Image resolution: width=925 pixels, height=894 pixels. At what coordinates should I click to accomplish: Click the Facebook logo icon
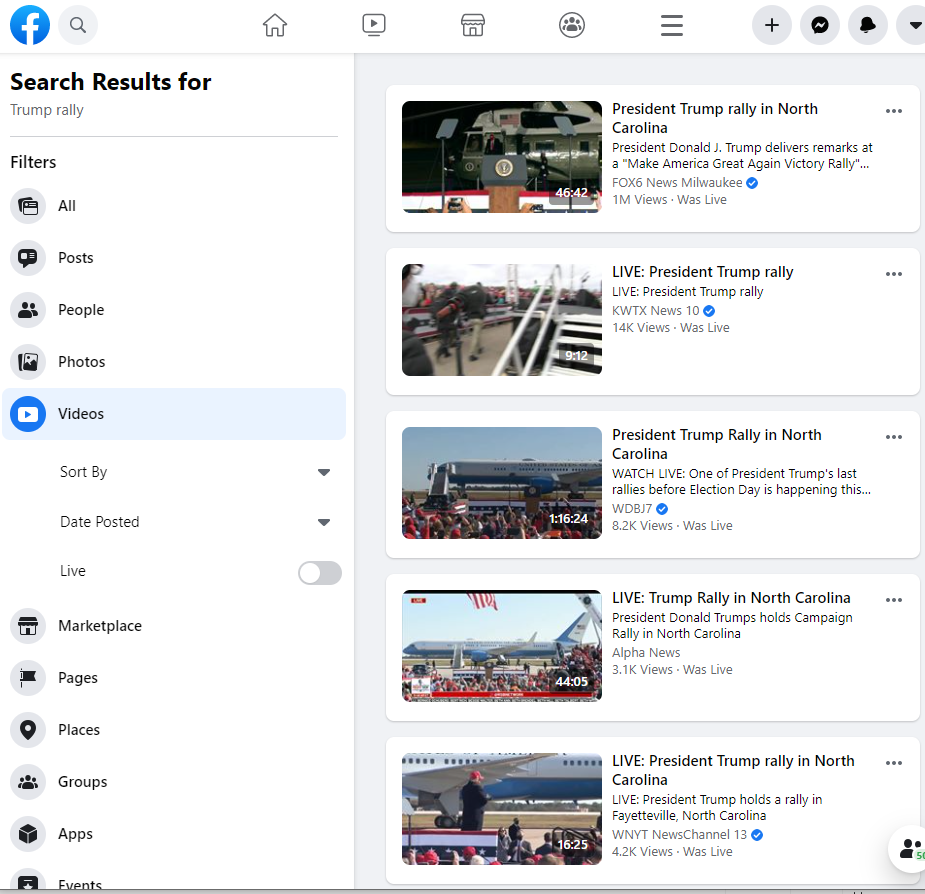click(30, 26)
